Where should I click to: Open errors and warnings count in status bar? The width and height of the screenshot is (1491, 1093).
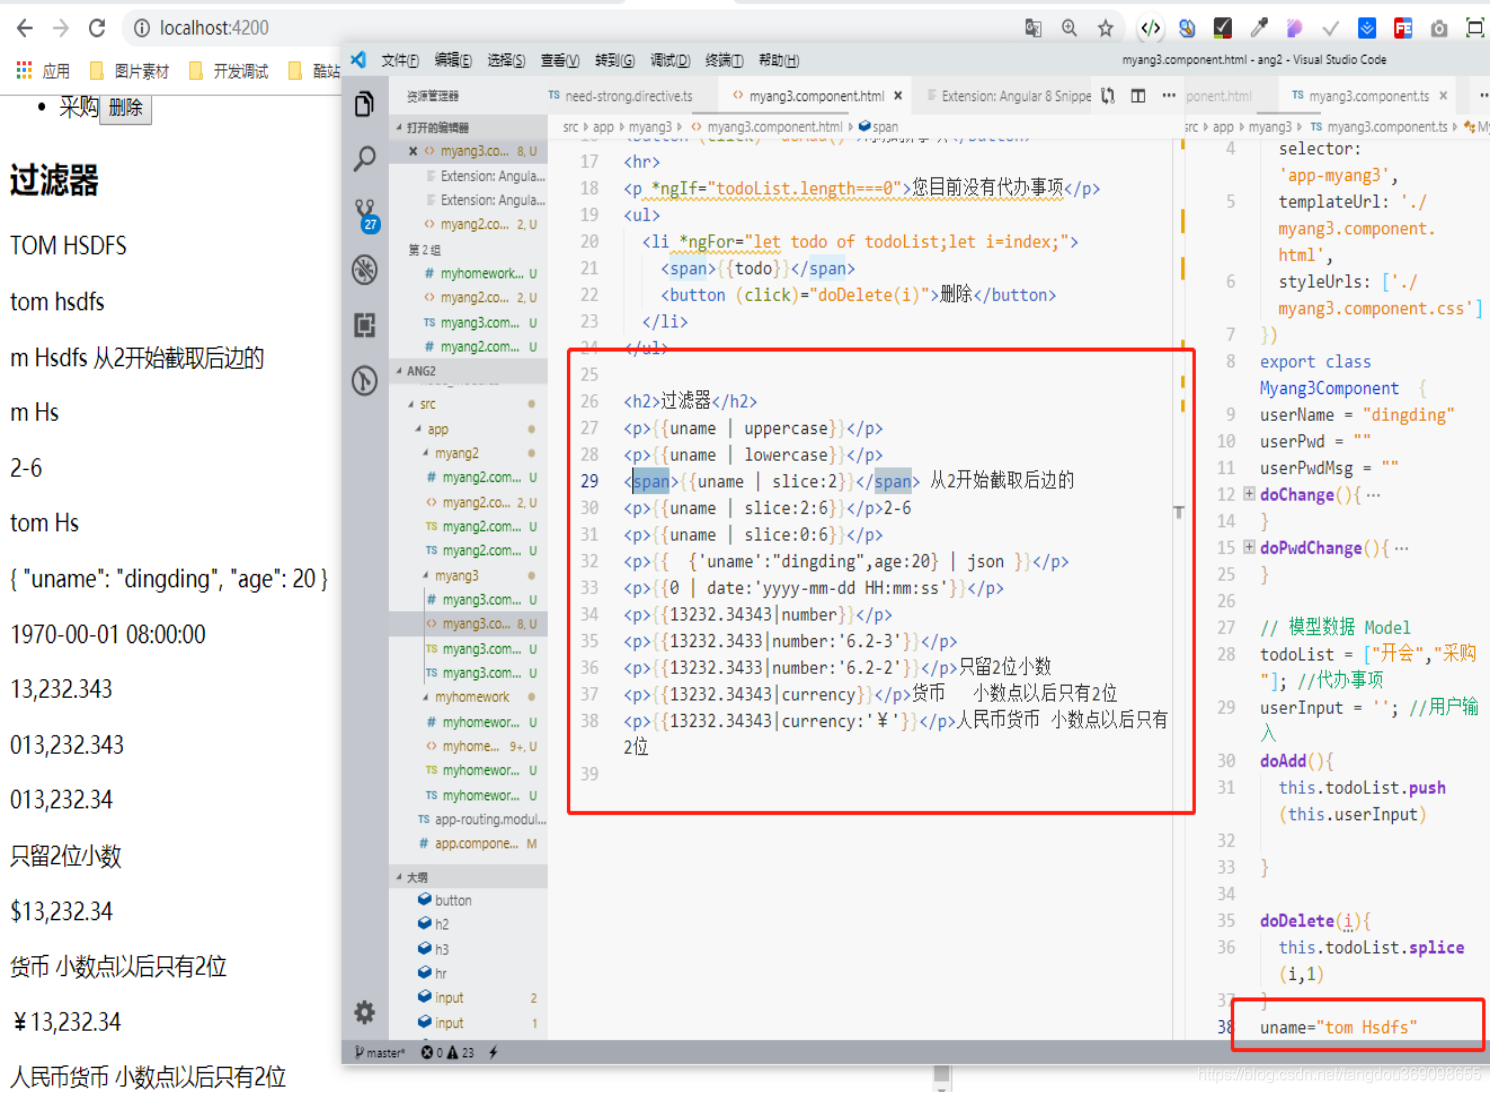(x=447, y=1052)
